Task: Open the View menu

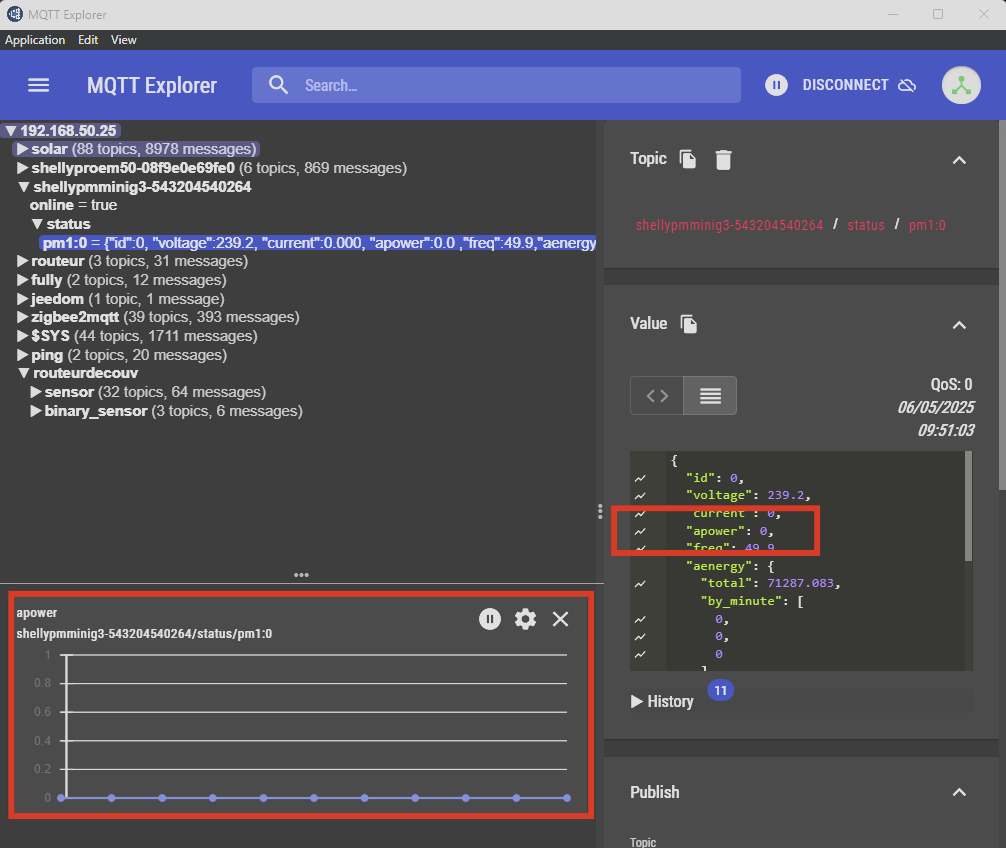Action: pos(124,40)
